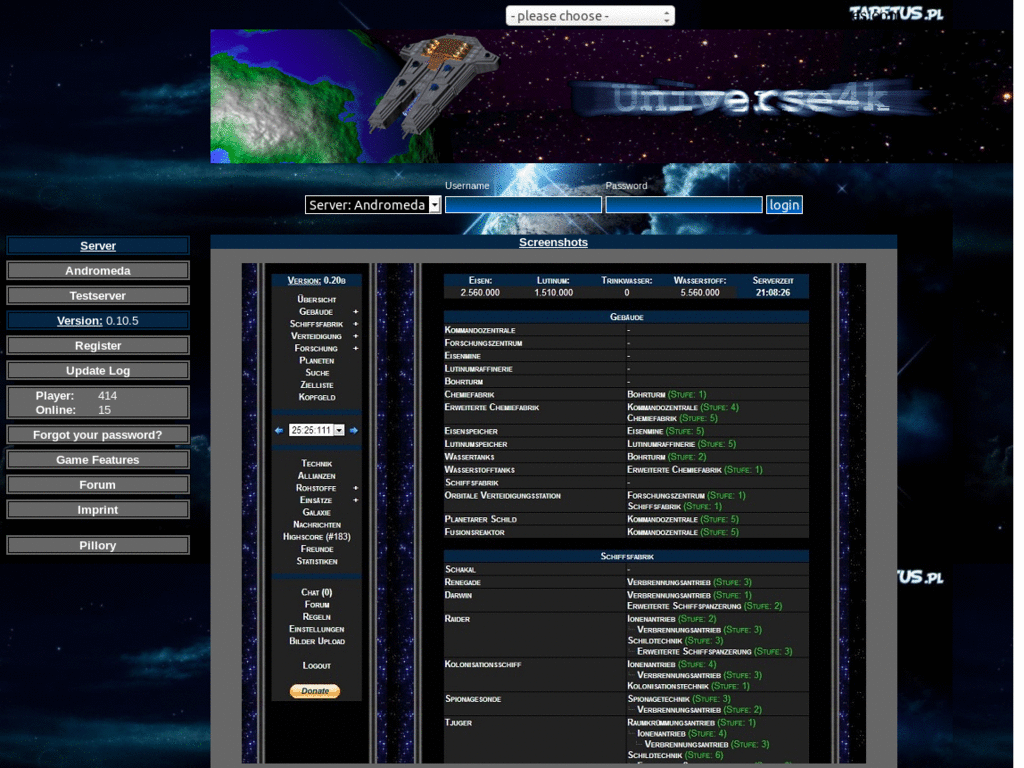The image size is (1024, 768).
Task: Open the Imprint page
Action: pyautogui.click(x=98, y=509)
